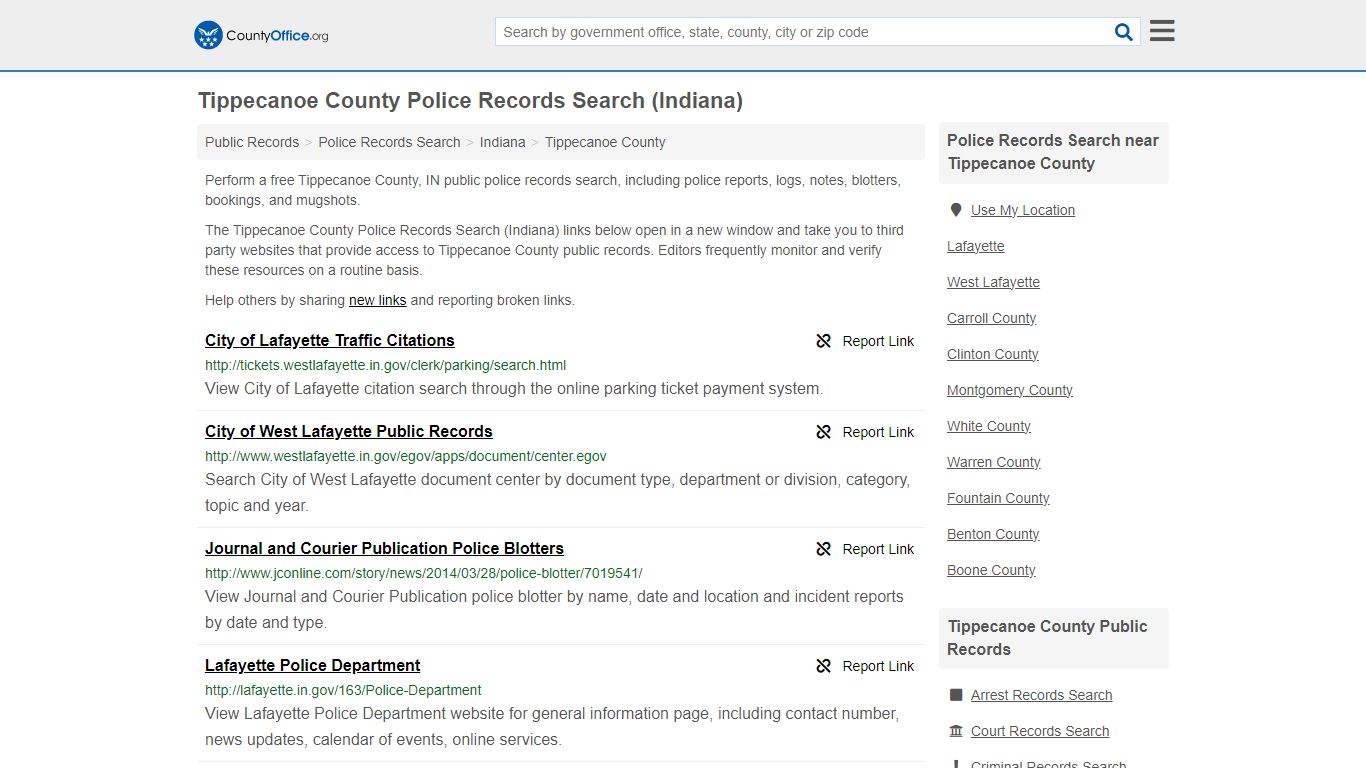Open lafayette.in.gov Police-Department URL
1366x768 pixels.
point(343,690)
